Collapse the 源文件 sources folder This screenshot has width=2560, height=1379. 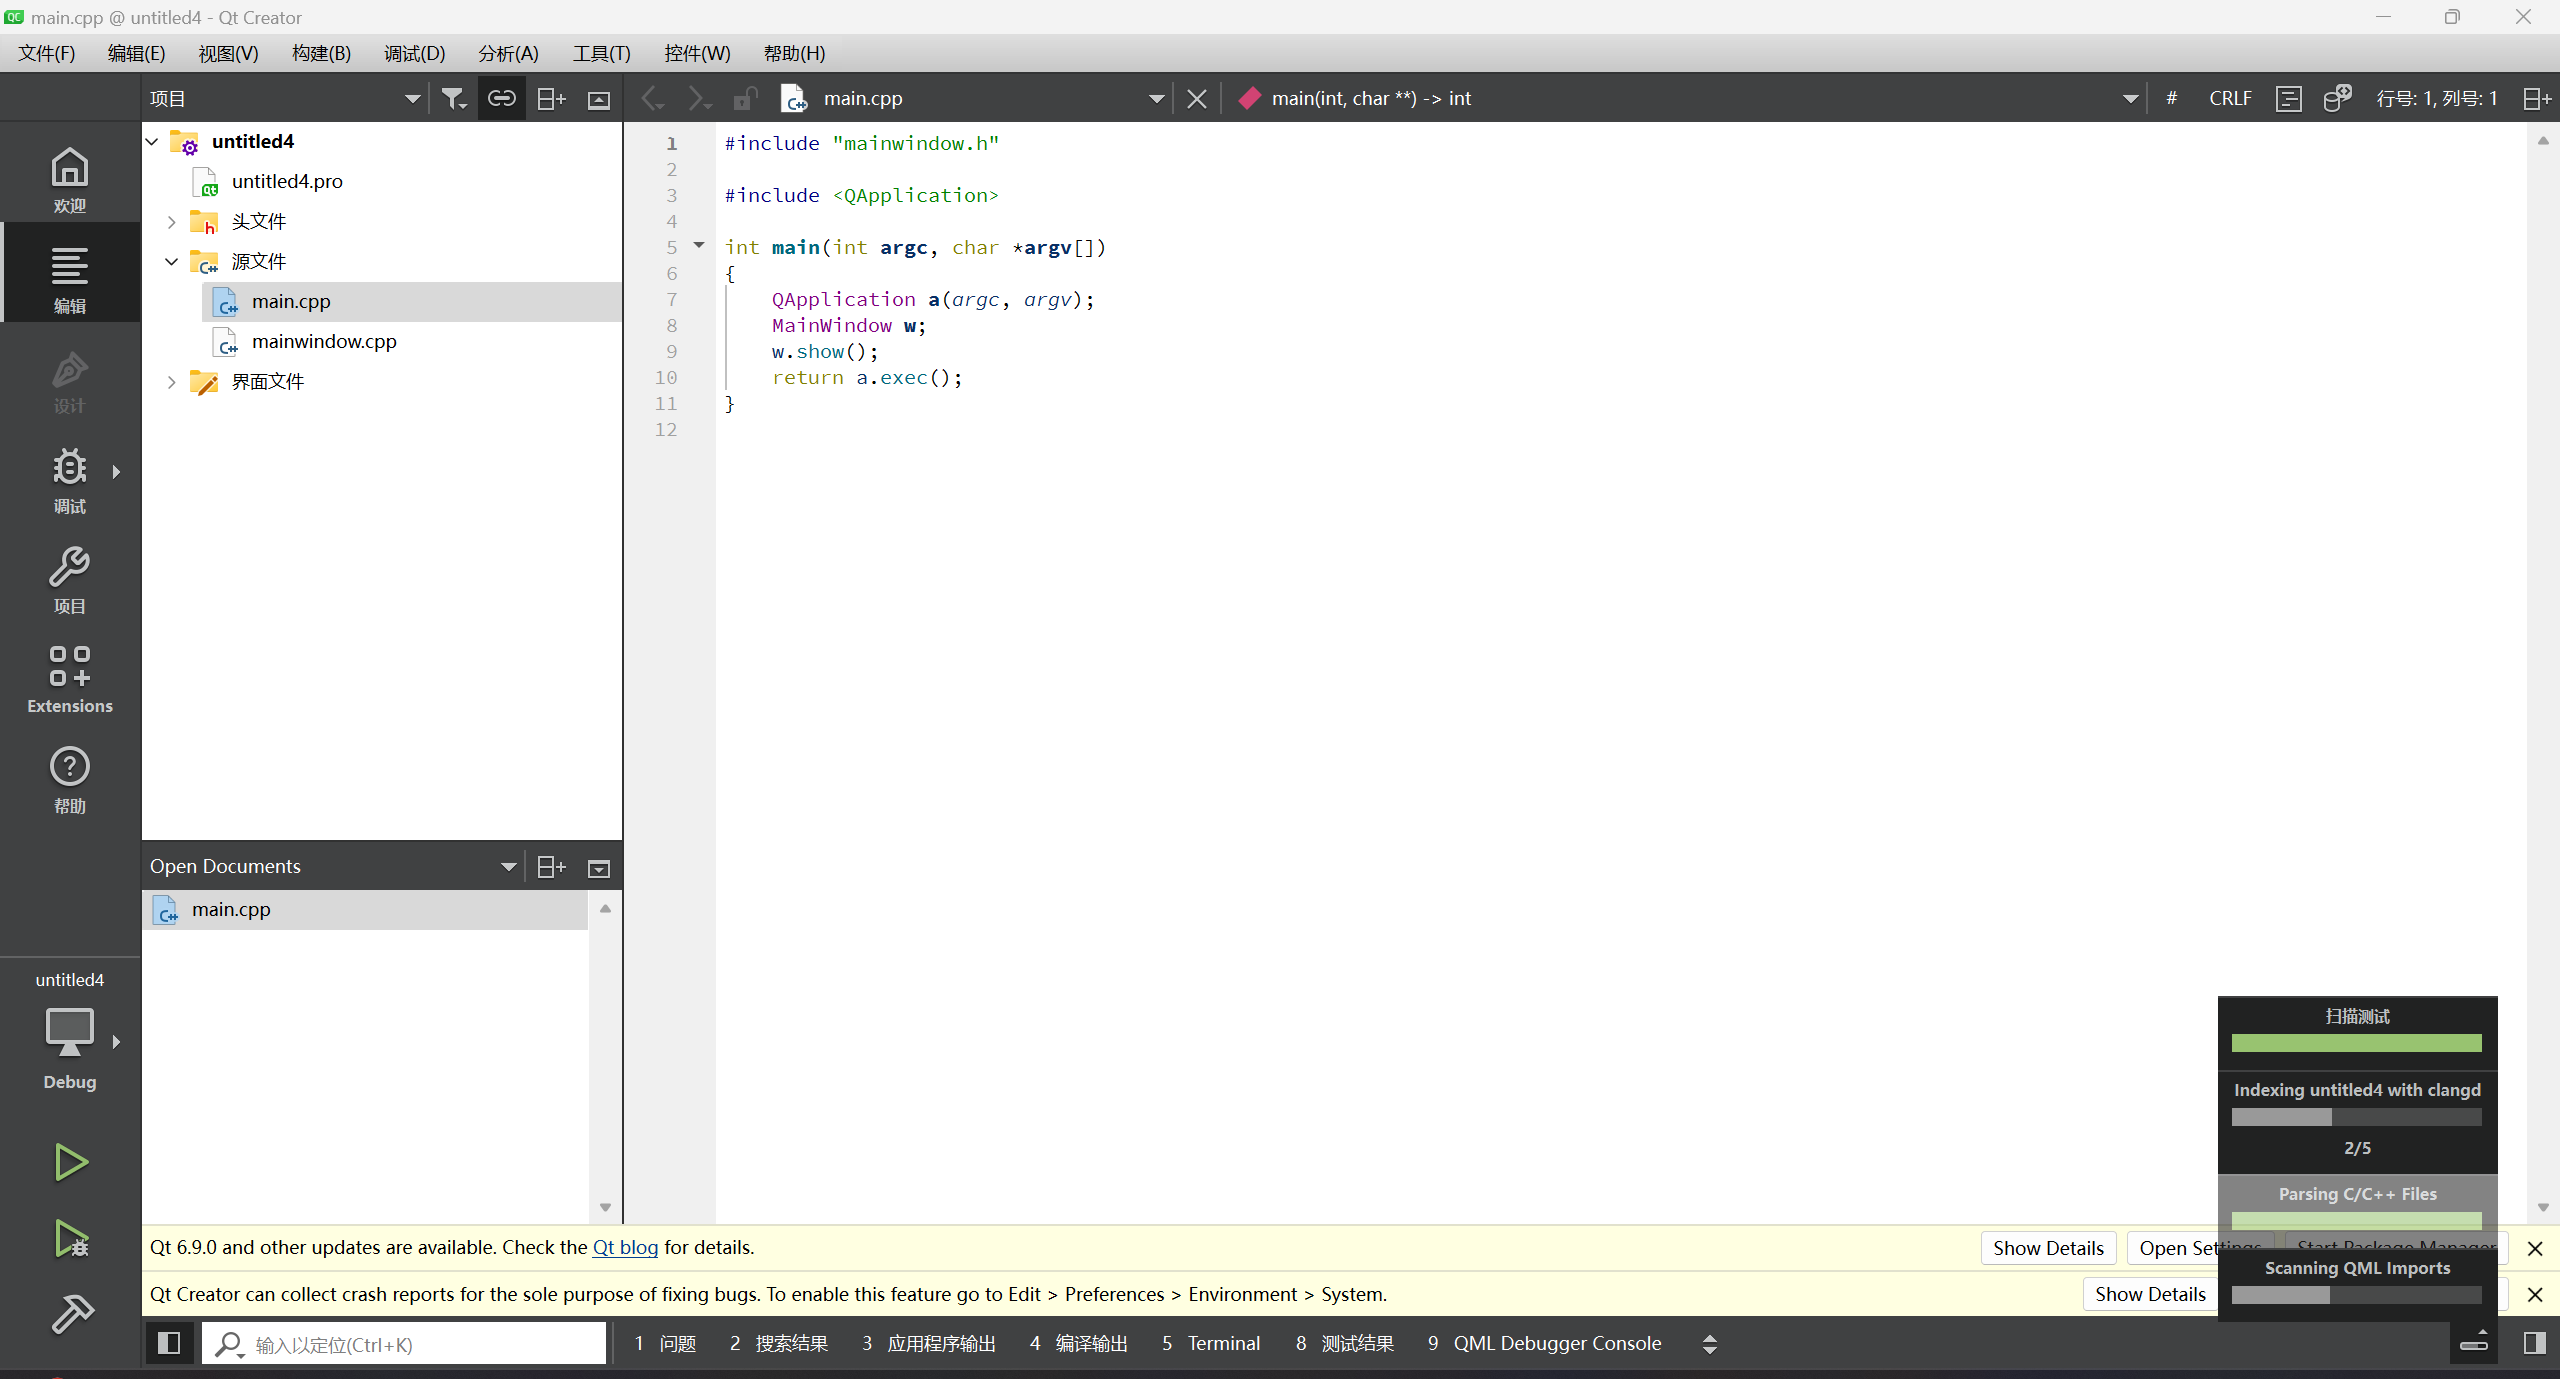pyautogui.click(x=172, y=262)
